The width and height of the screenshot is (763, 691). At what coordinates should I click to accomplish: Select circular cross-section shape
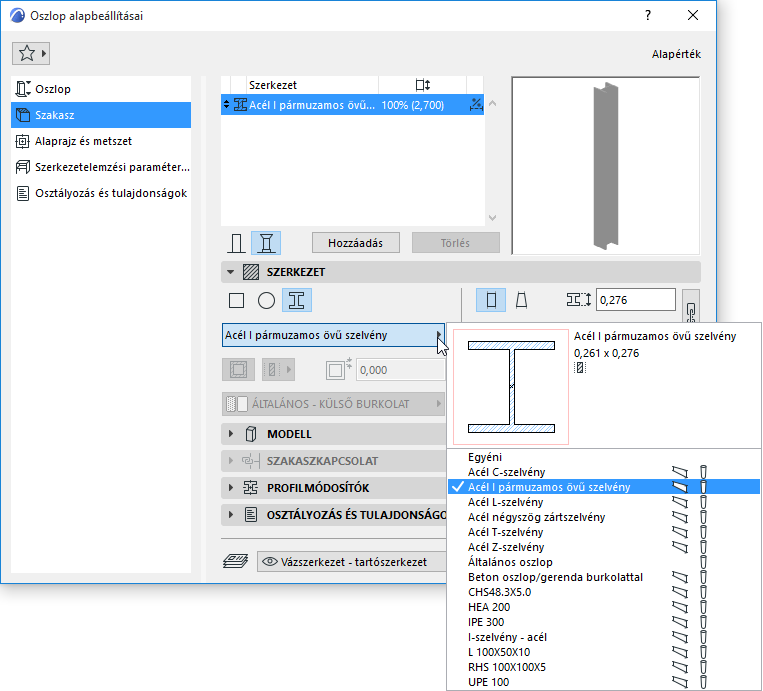click(266, 300)
